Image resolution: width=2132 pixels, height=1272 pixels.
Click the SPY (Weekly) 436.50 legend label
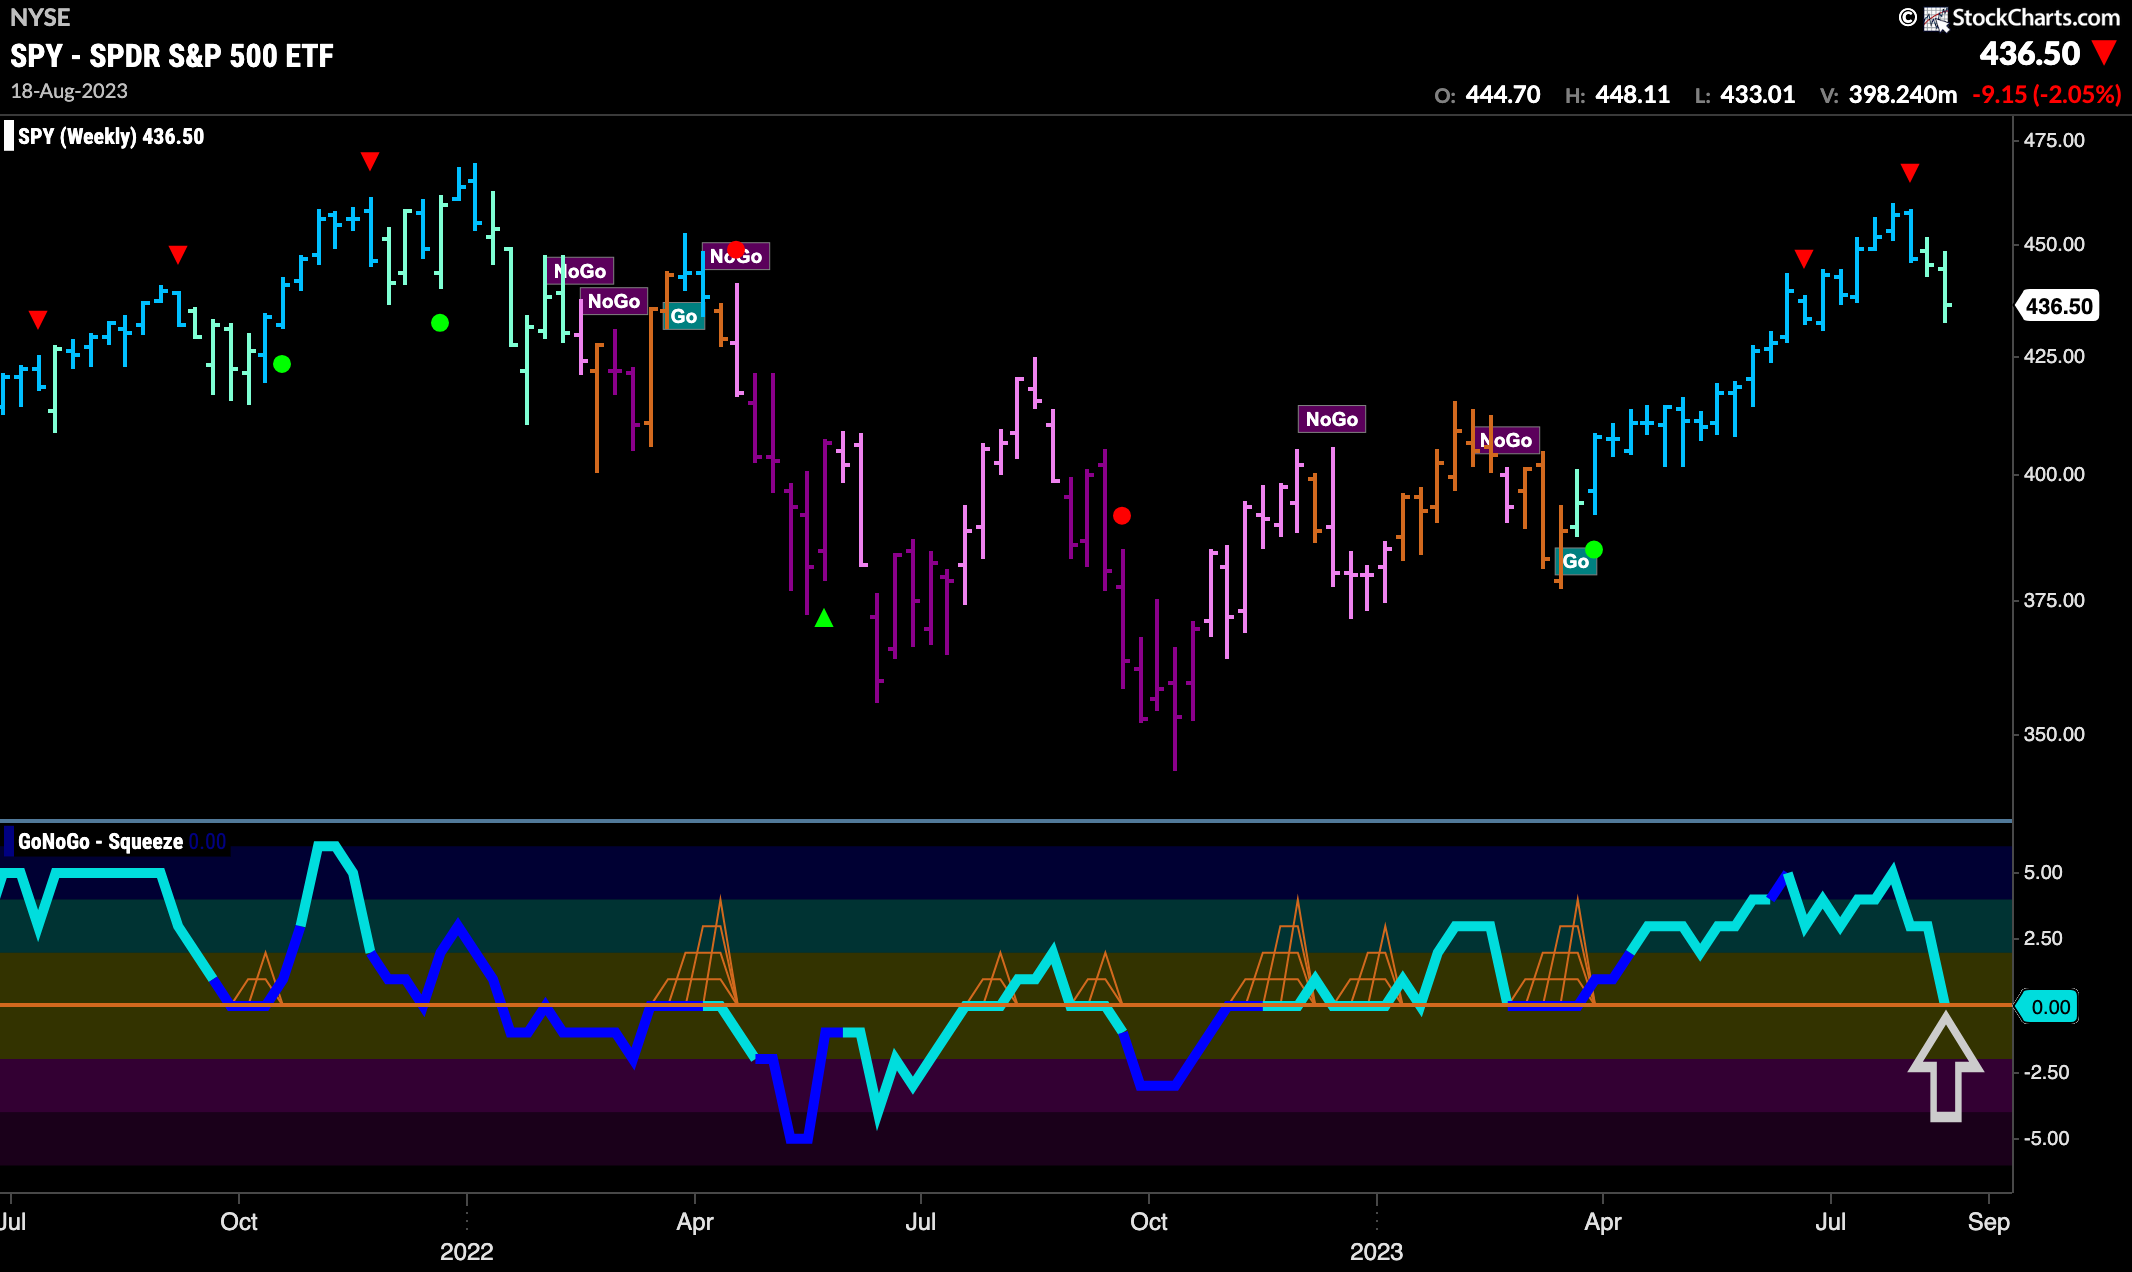(111, 136)
